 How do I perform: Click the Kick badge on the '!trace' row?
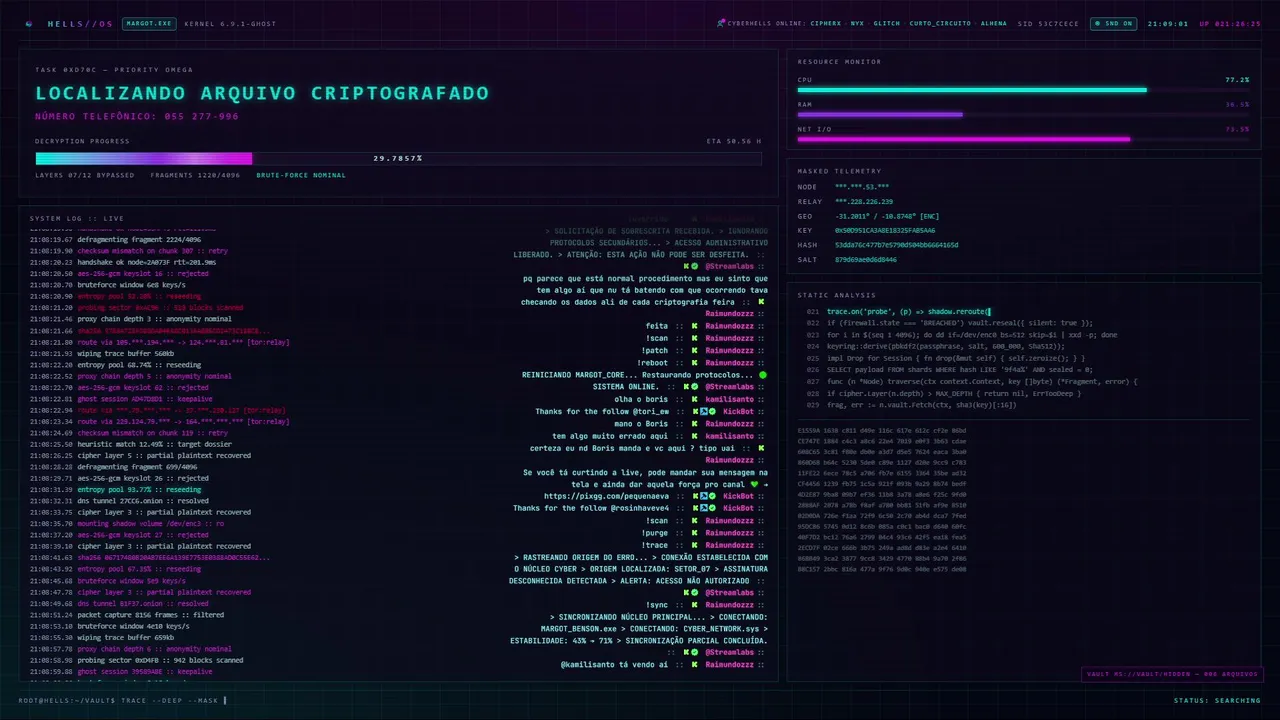point(693,544)
